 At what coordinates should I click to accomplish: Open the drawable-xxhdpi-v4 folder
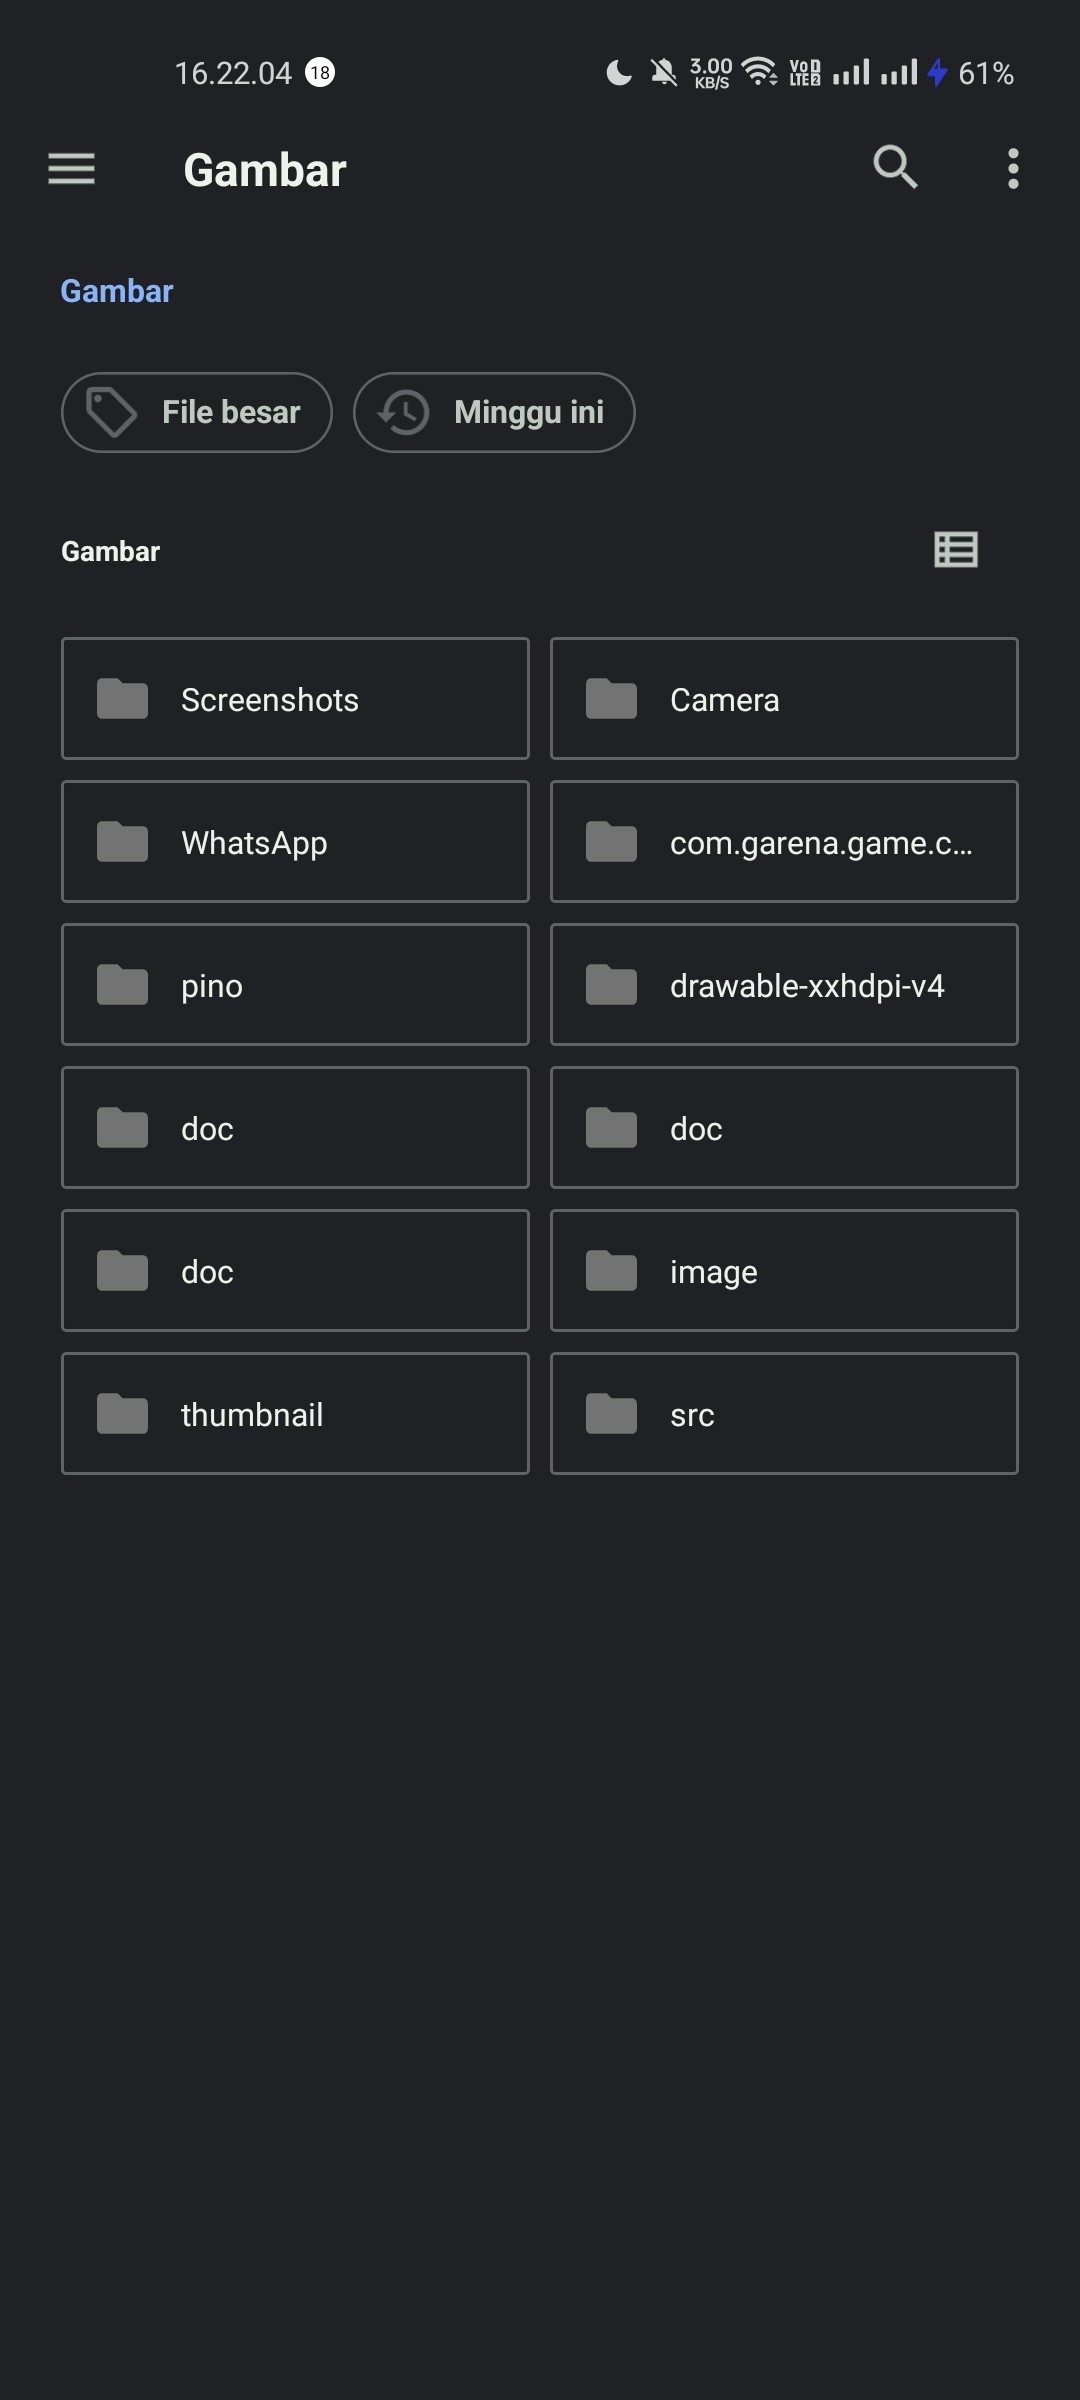click(x=784, y=985)
